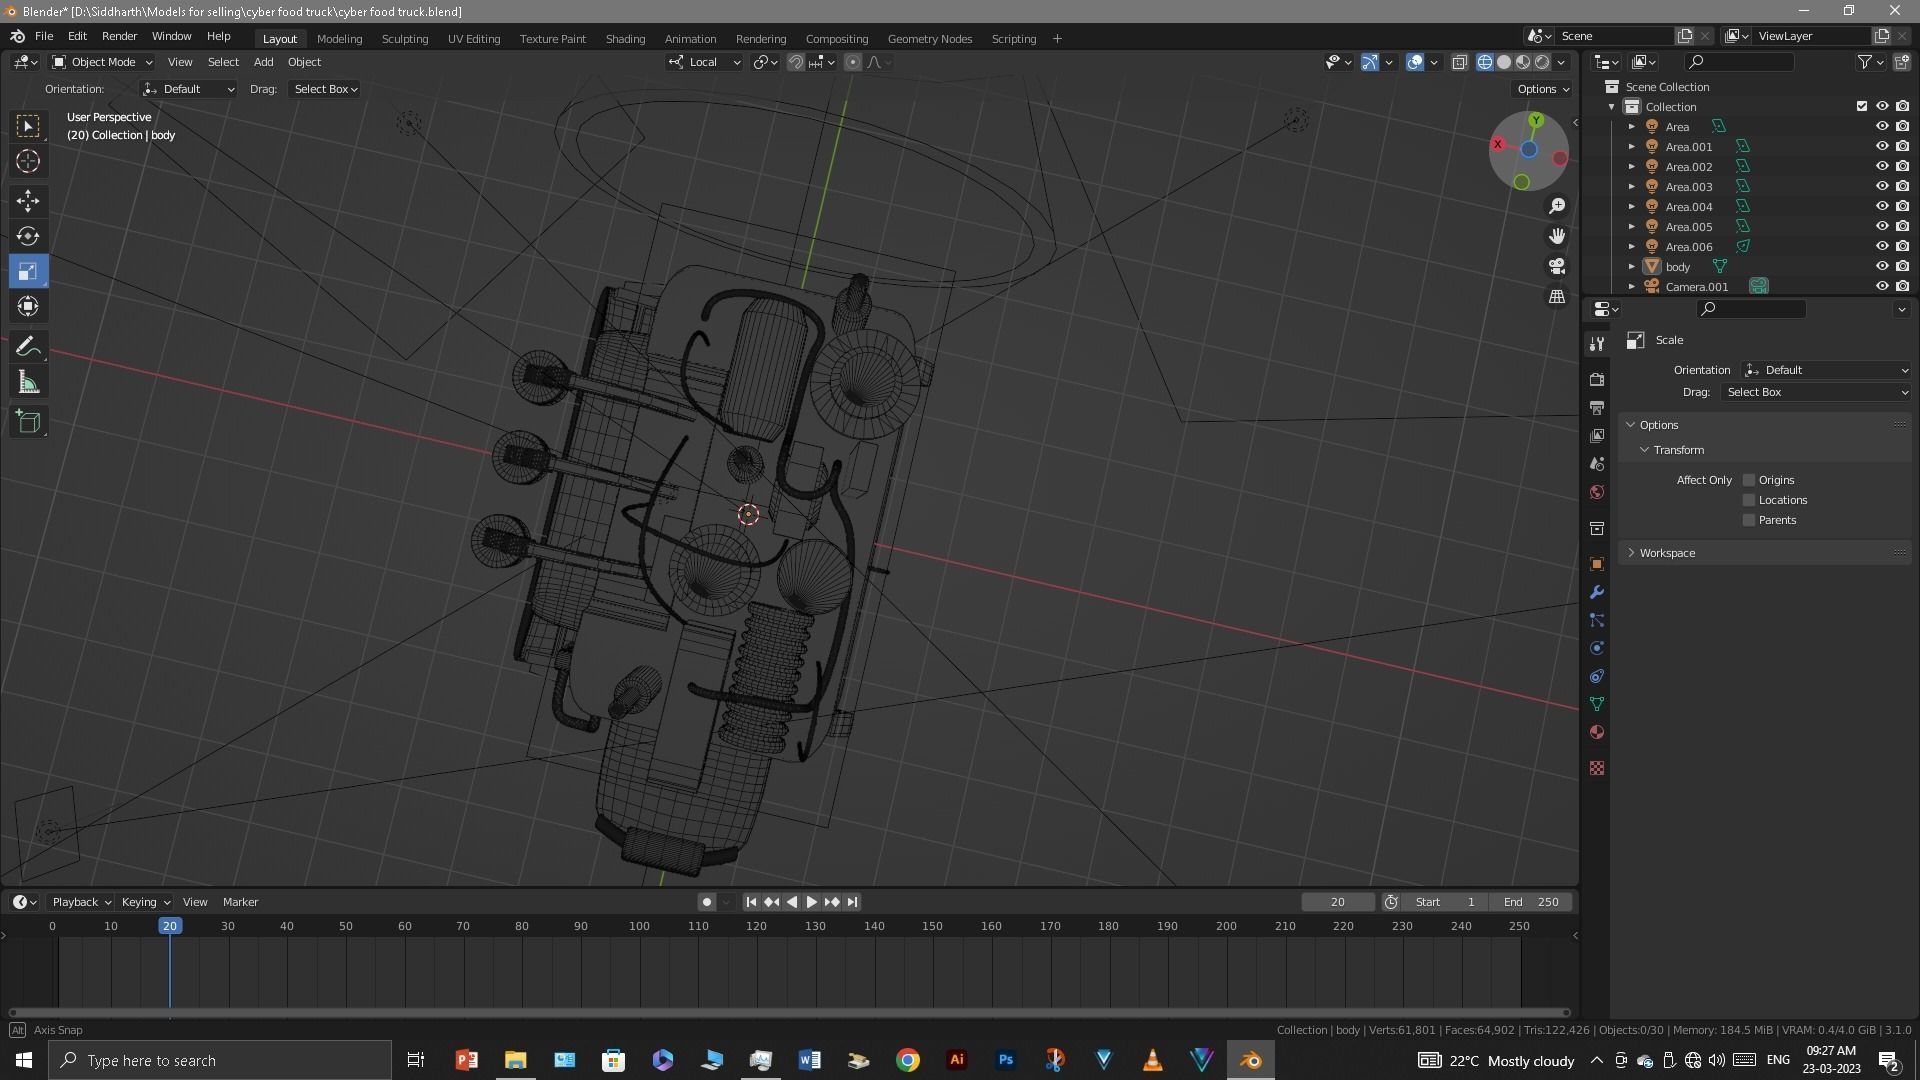Click frame 100 on the timeline ruler
Screen dimensions: 1920x1080
tap(639, 926)
